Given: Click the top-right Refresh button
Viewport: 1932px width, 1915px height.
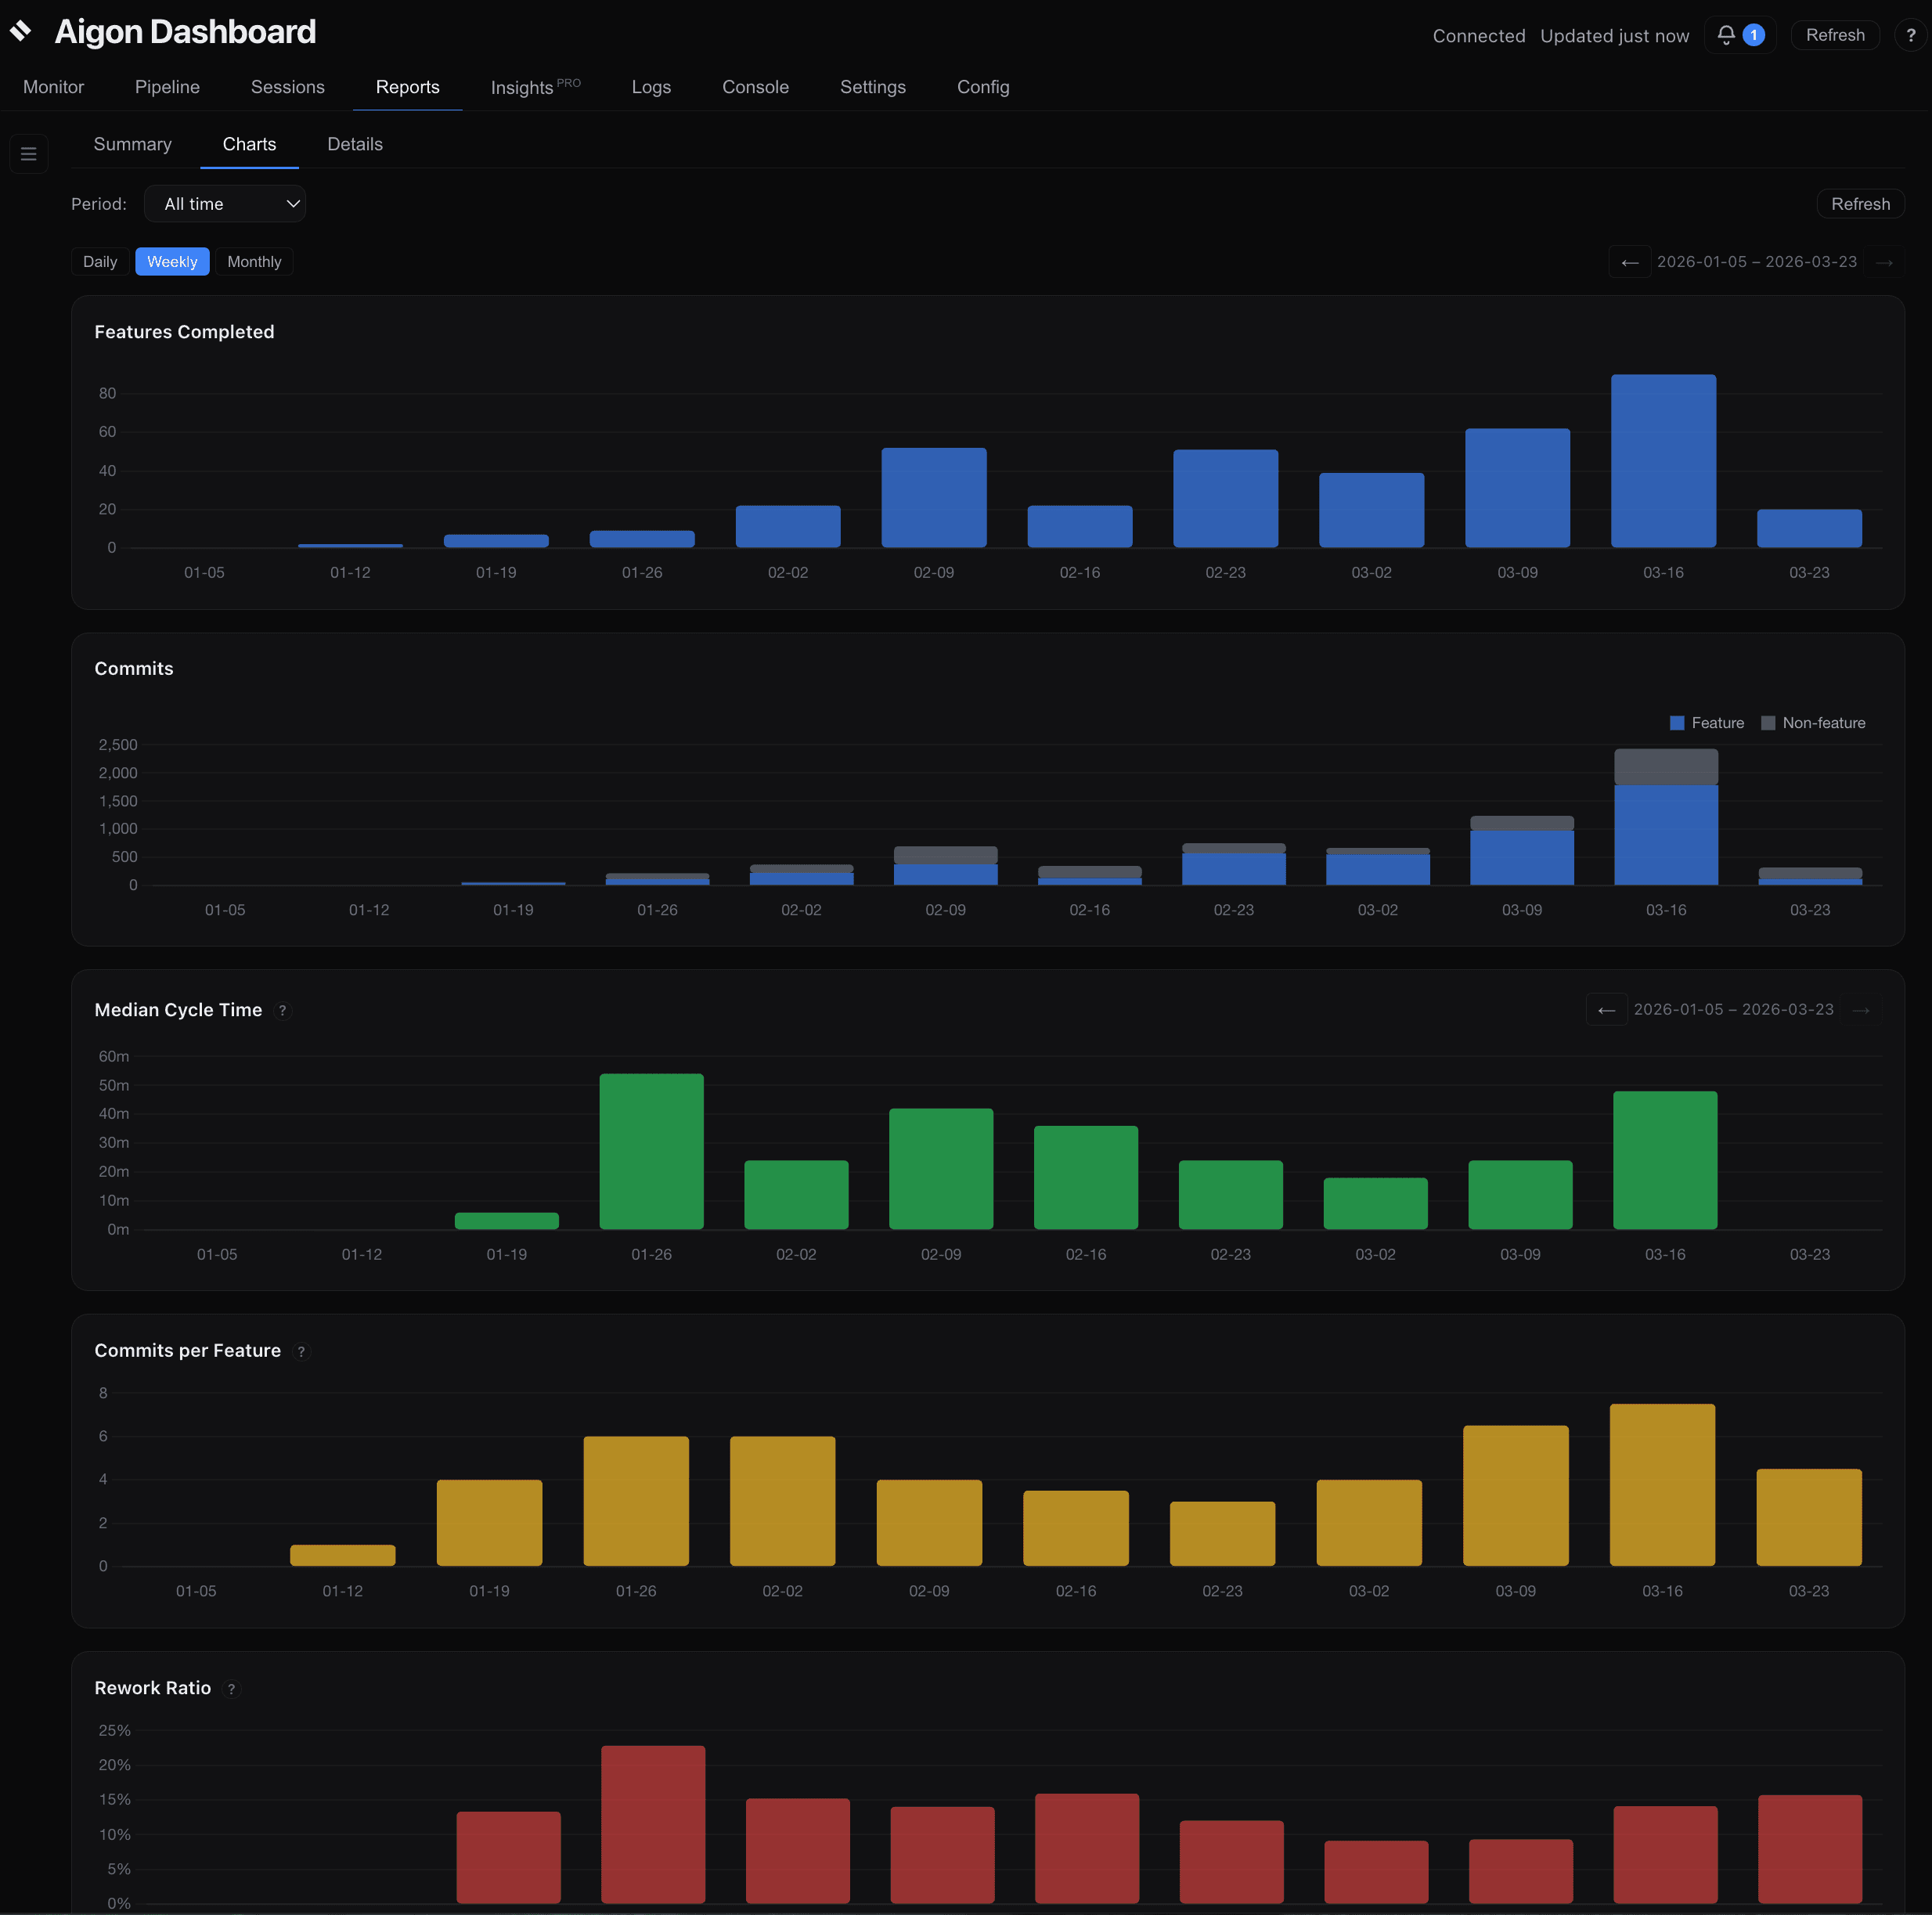Looking at the screenshot, I should pos(1834,35).
